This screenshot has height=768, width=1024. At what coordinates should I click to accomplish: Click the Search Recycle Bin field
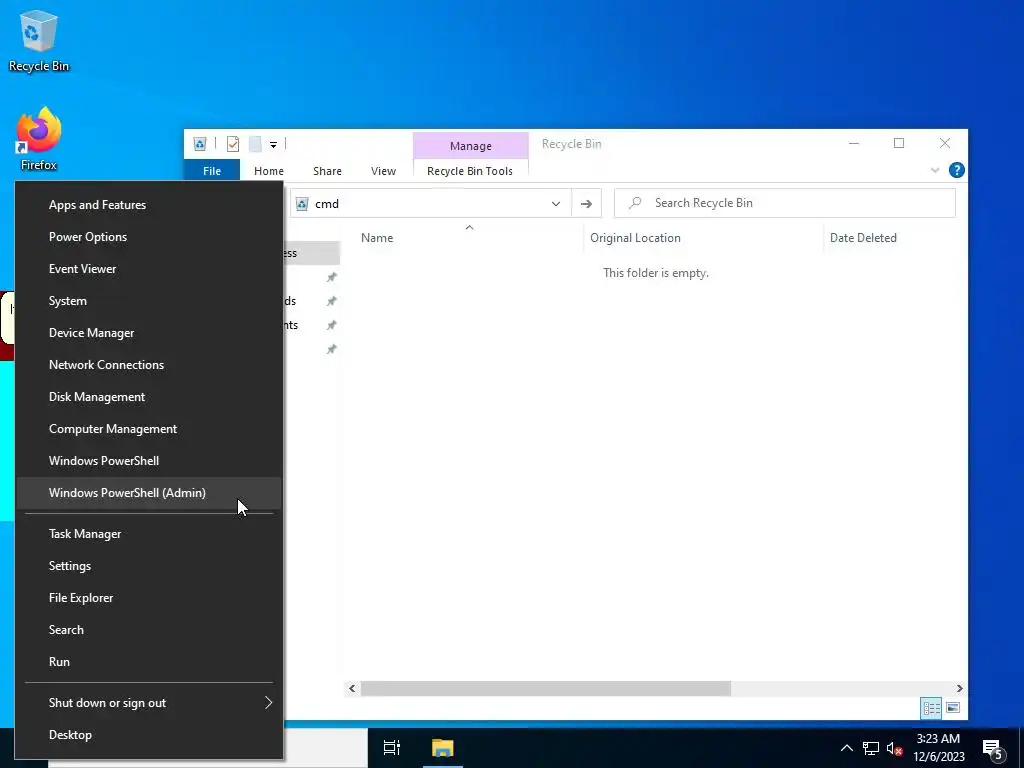785,203
